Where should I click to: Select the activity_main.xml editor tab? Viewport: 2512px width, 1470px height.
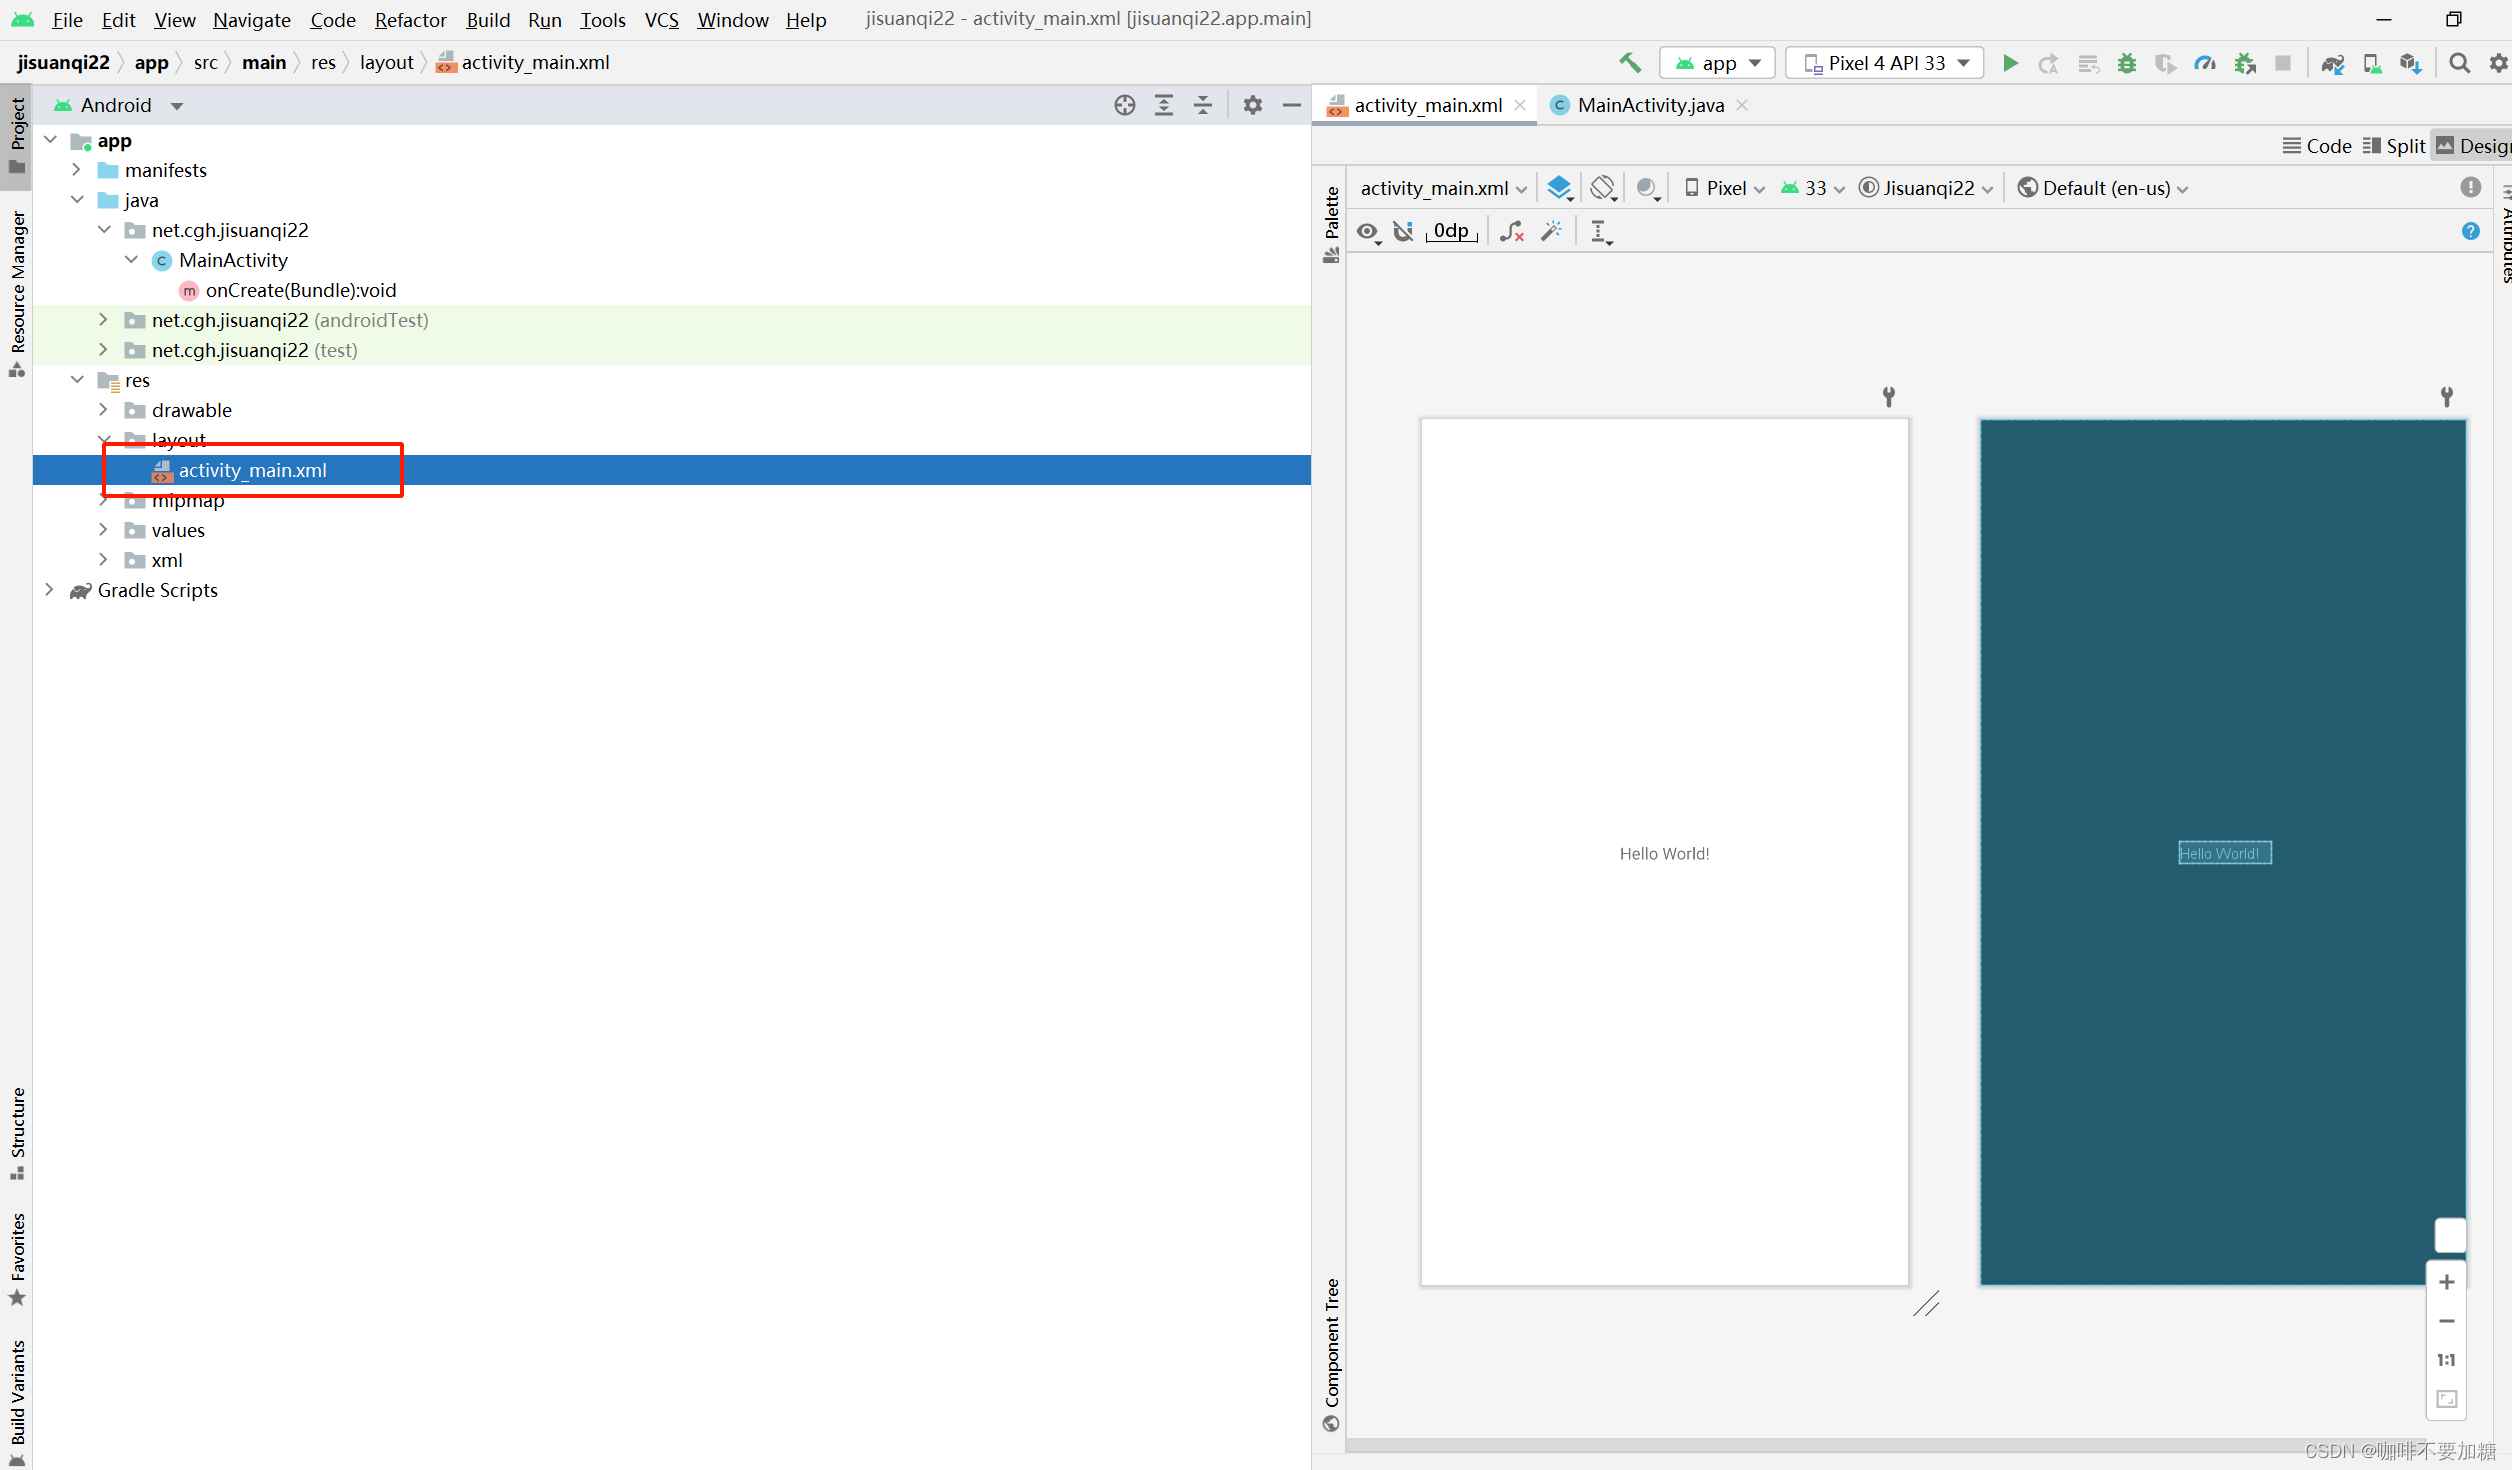click(1427, 105)
